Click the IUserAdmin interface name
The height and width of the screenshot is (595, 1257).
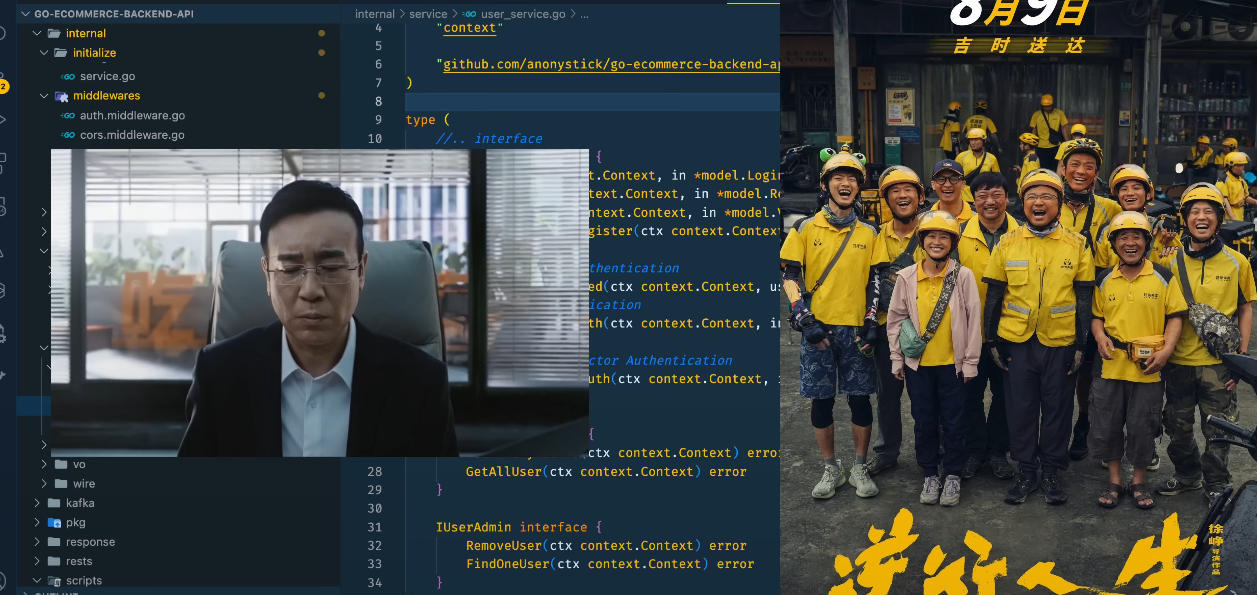coord(474,527)
